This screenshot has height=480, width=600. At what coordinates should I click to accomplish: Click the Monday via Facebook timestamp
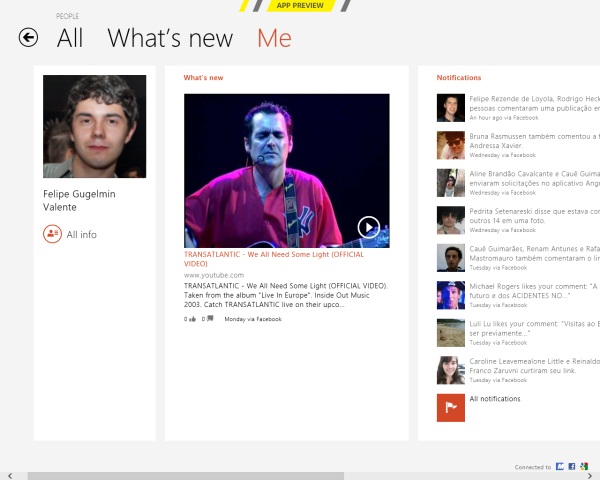[253, 319]
